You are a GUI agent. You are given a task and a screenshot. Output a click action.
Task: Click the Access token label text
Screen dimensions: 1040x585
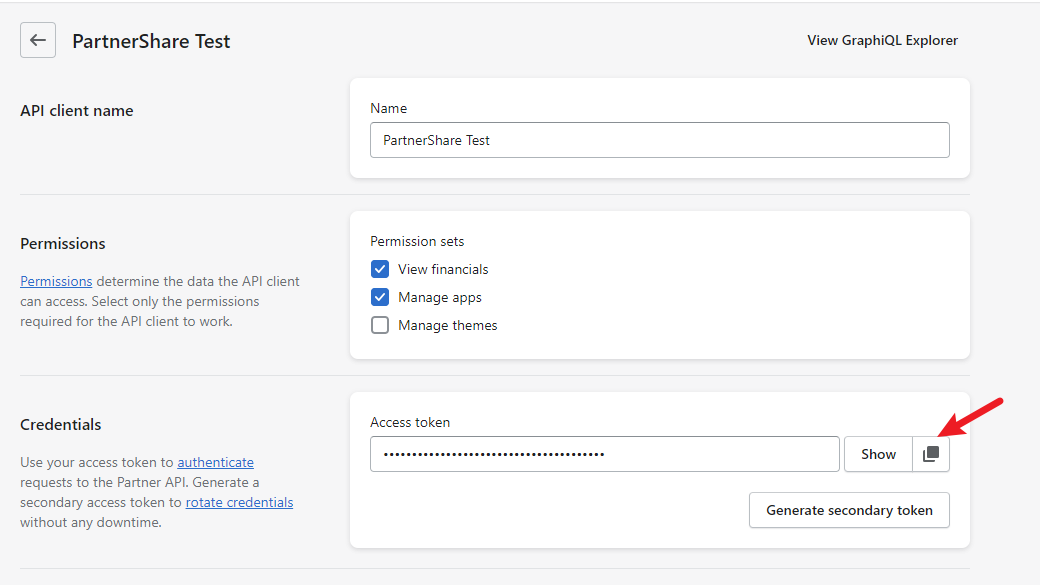pos(410,422)
